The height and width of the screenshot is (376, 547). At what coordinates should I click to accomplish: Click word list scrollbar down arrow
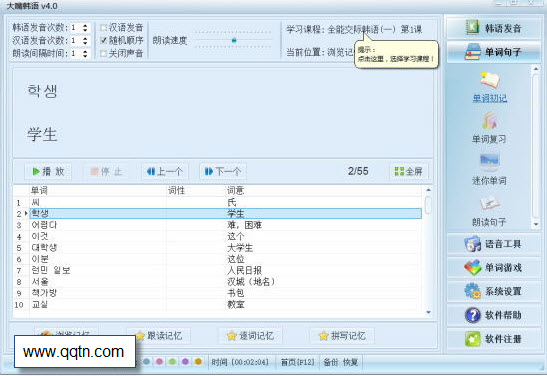click(x=428, y=313)
